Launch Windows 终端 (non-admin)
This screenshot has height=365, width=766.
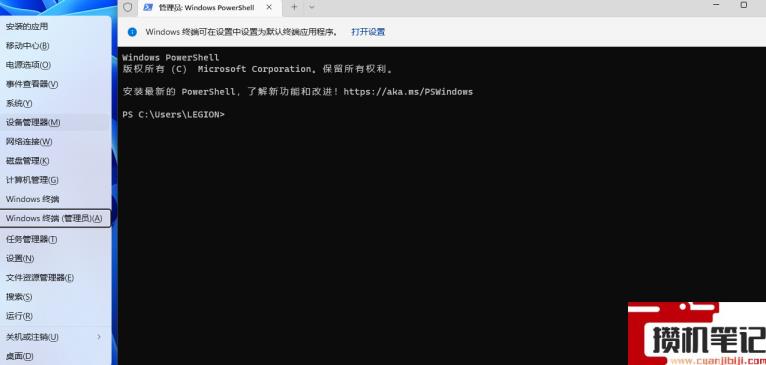55,199
